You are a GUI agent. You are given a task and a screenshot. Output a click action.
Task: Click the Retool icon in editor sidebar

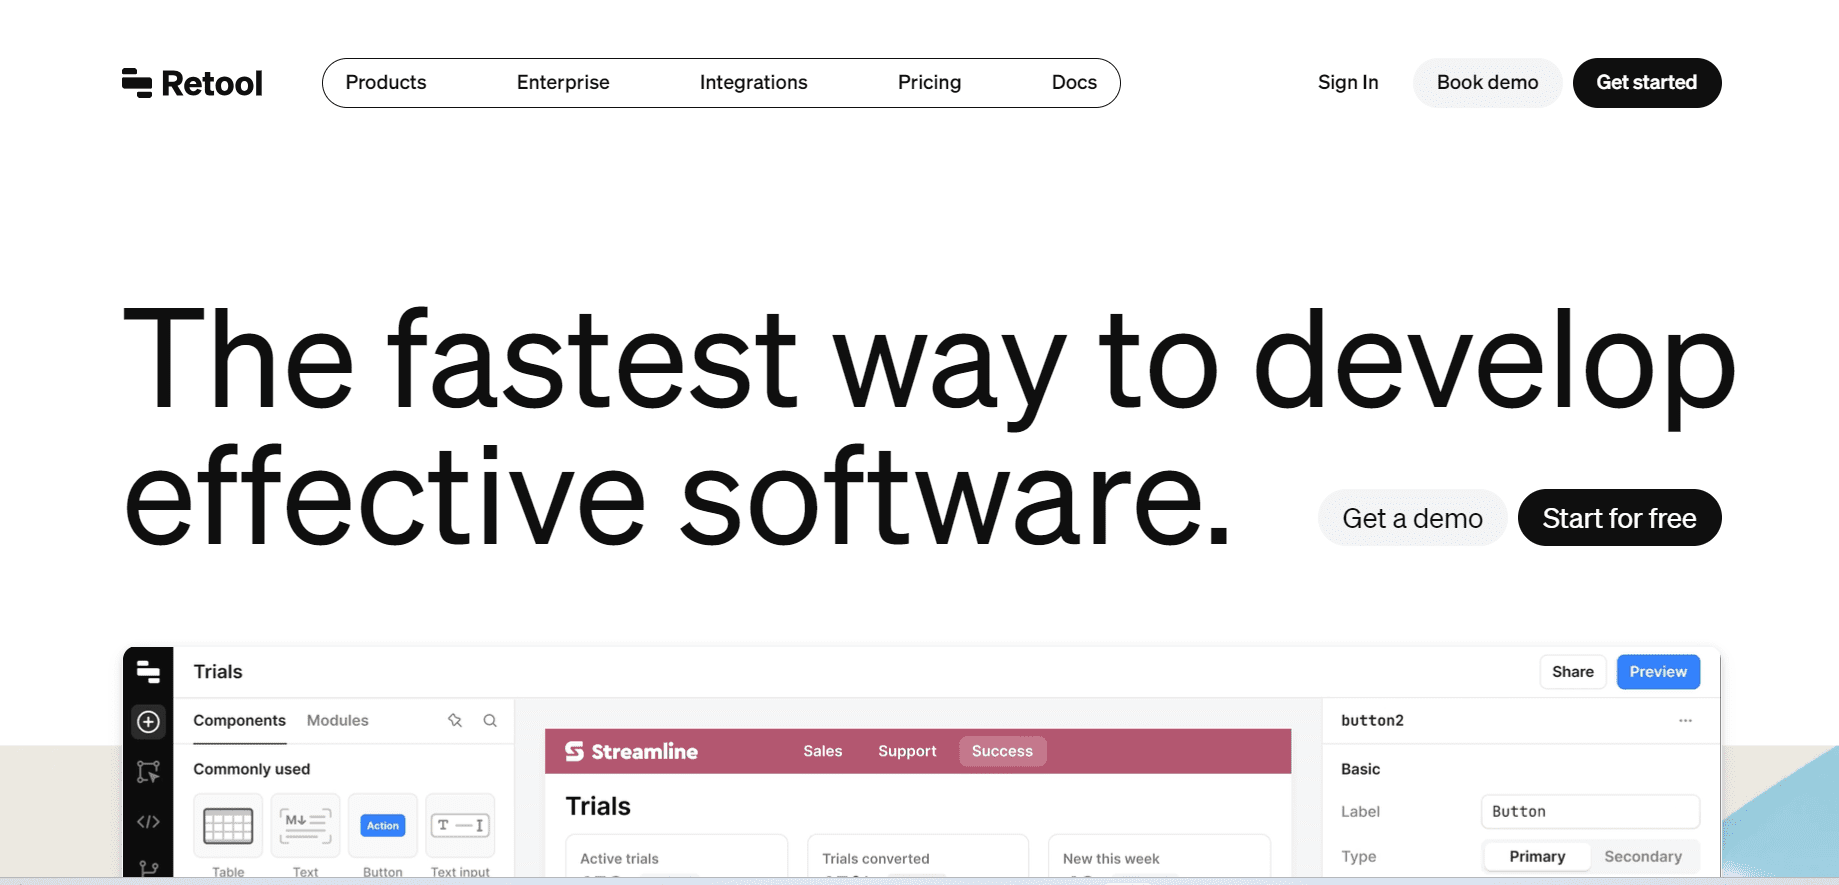(x=148, y=672)
